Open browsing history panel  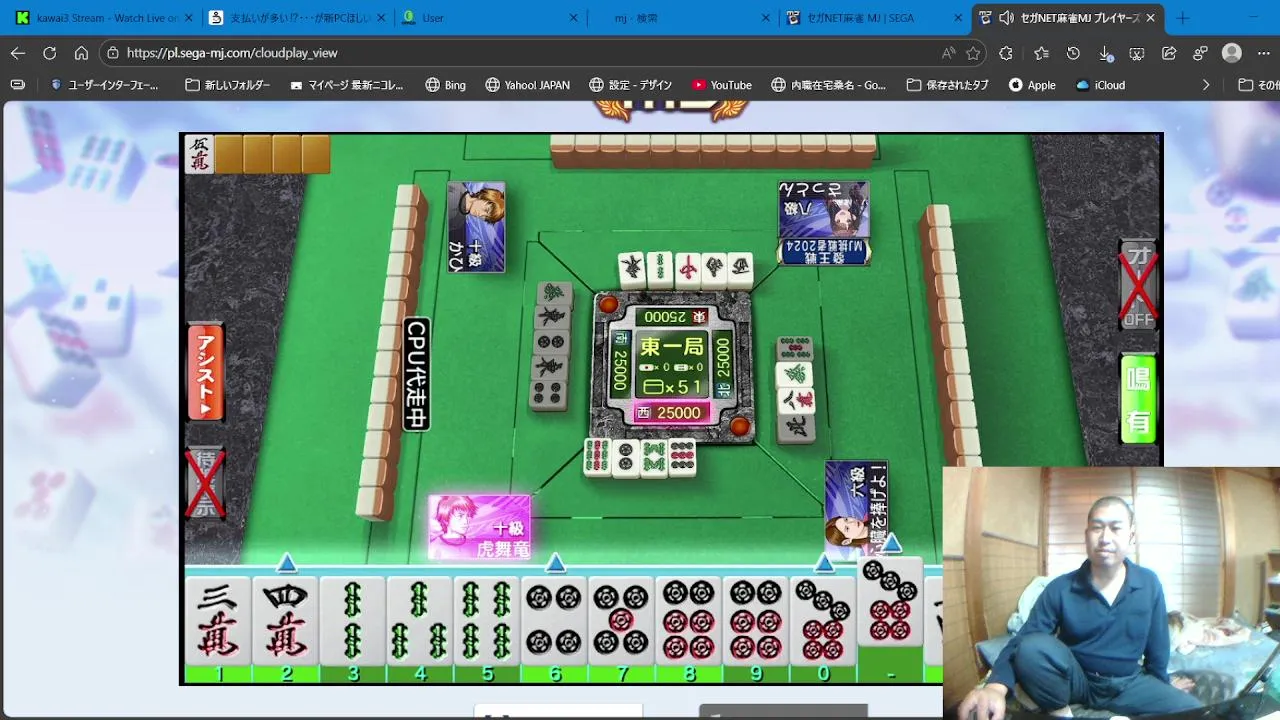click(x=1073, y=53)
